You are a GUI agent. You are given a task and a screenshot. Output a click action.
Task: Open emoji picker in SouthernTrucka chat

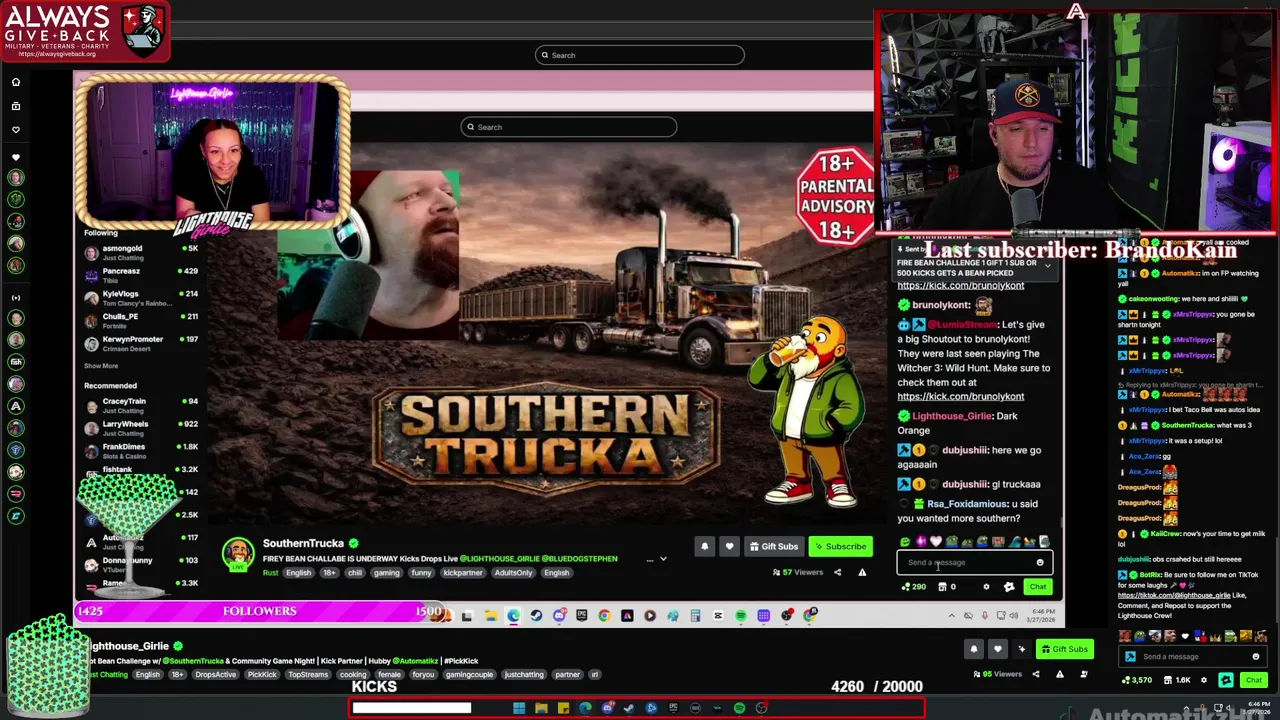1040,562
